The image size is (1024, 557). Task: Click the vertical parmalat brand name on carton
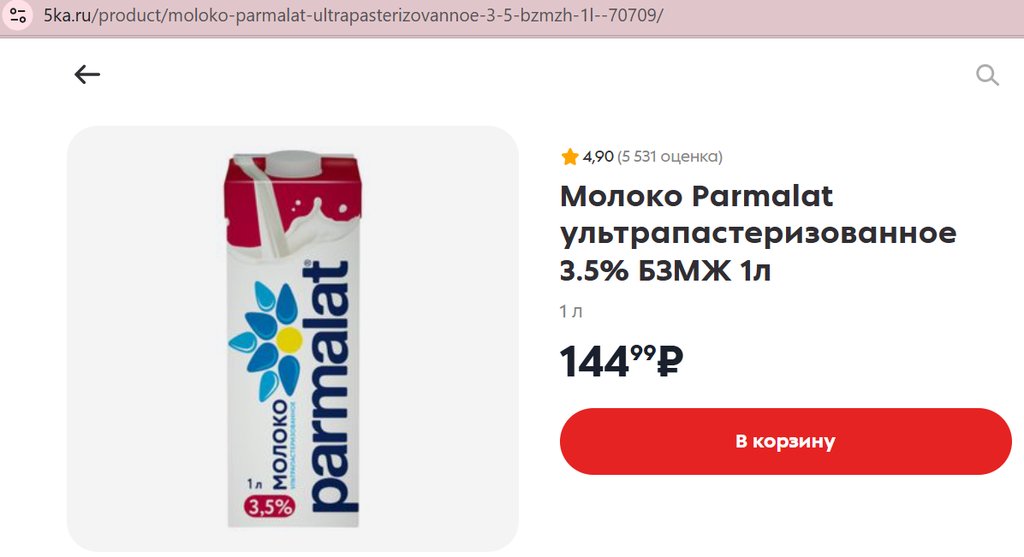coord(331,387)
